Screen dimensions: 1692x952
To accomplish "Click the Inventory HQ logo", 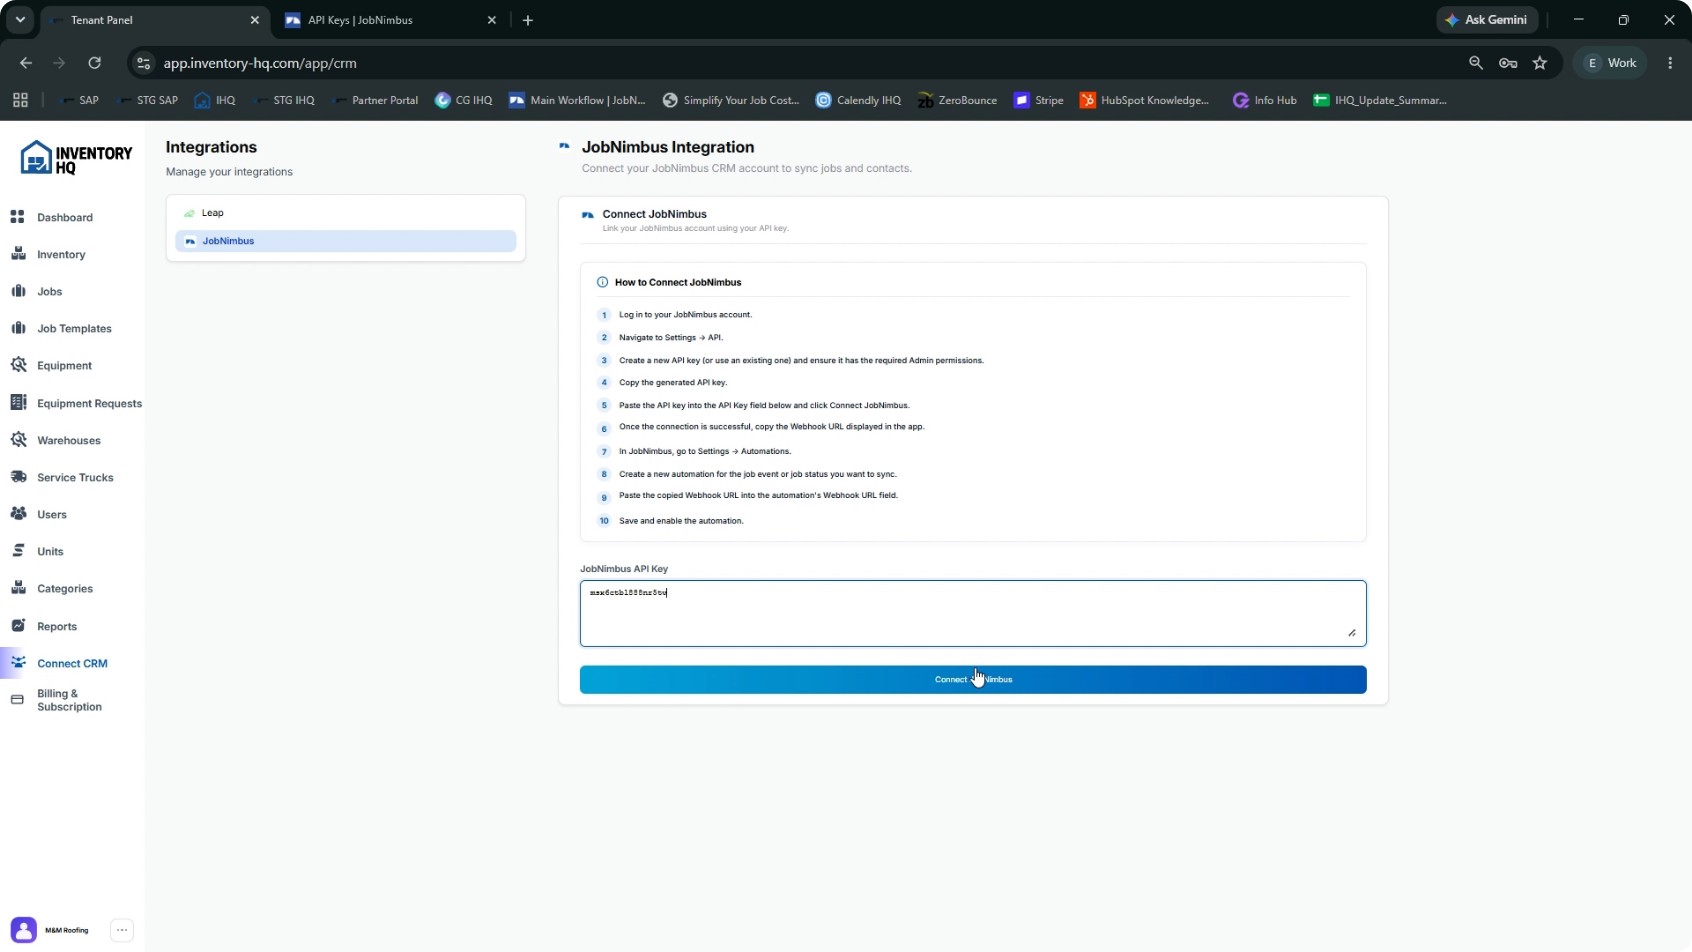I will point(76,158).
